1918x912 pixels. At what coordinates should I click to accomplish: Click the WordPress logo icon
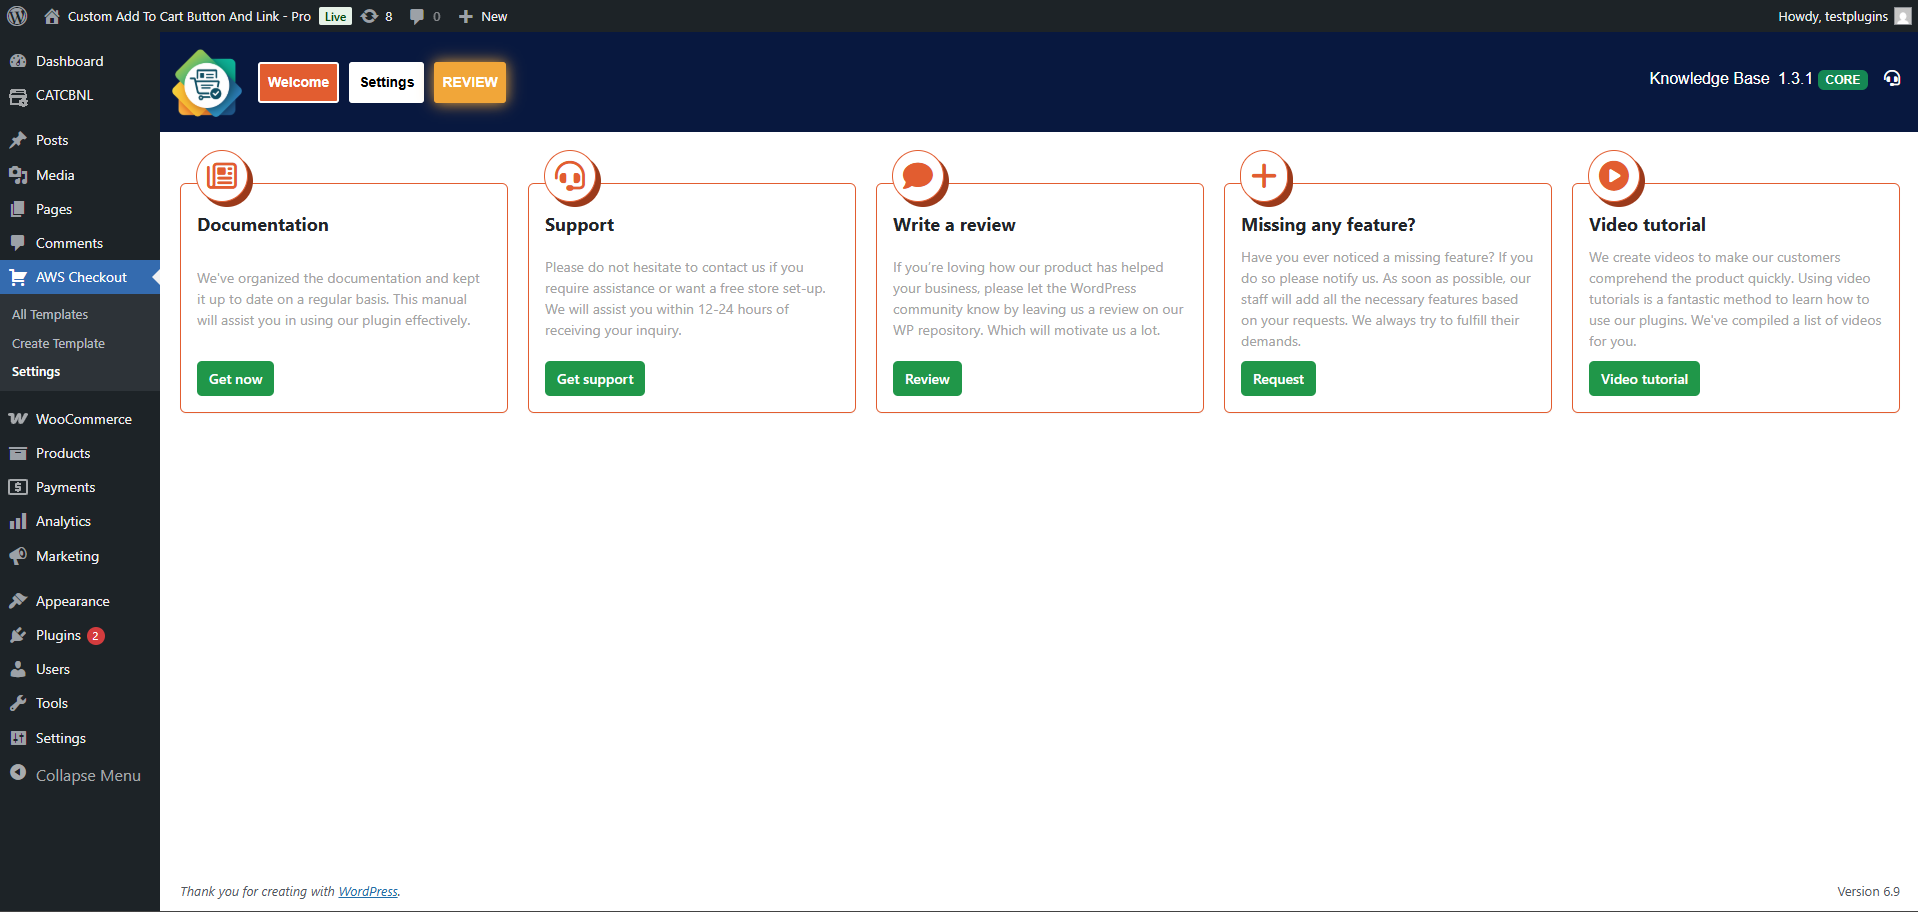[x=17, y=16]
